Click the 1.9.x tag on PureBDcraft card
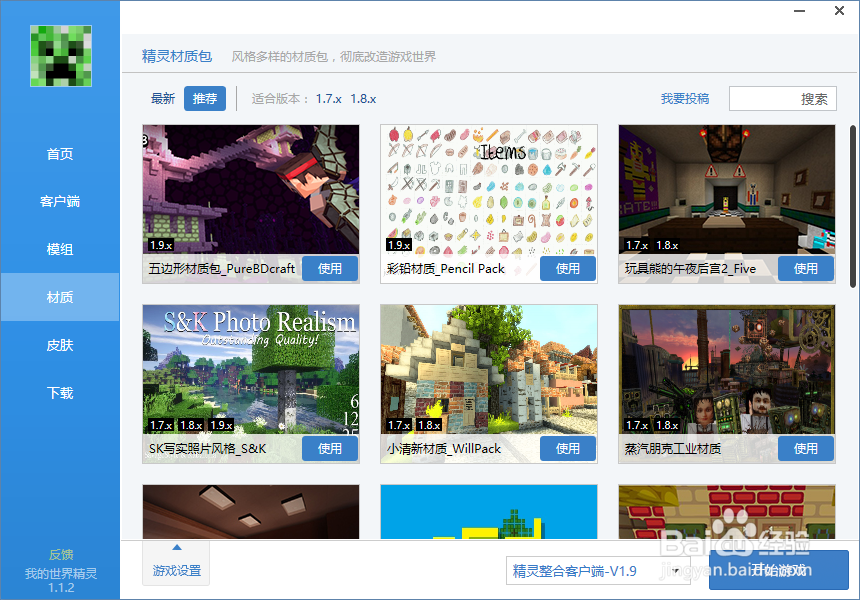Viewport: 860px width, 600px height. tap(161, 245)
